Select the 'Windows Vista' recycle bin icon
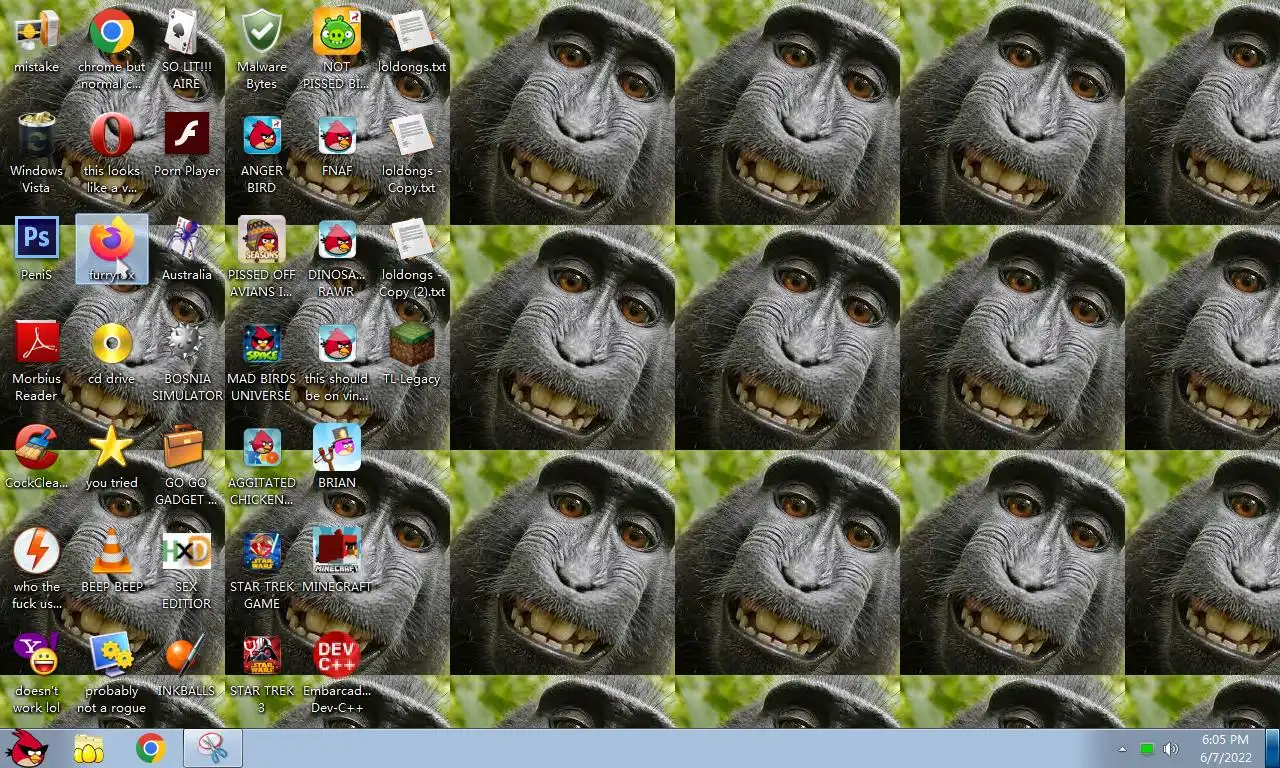The height and width of the screenshot is (768, 1280). coord(36,154)
